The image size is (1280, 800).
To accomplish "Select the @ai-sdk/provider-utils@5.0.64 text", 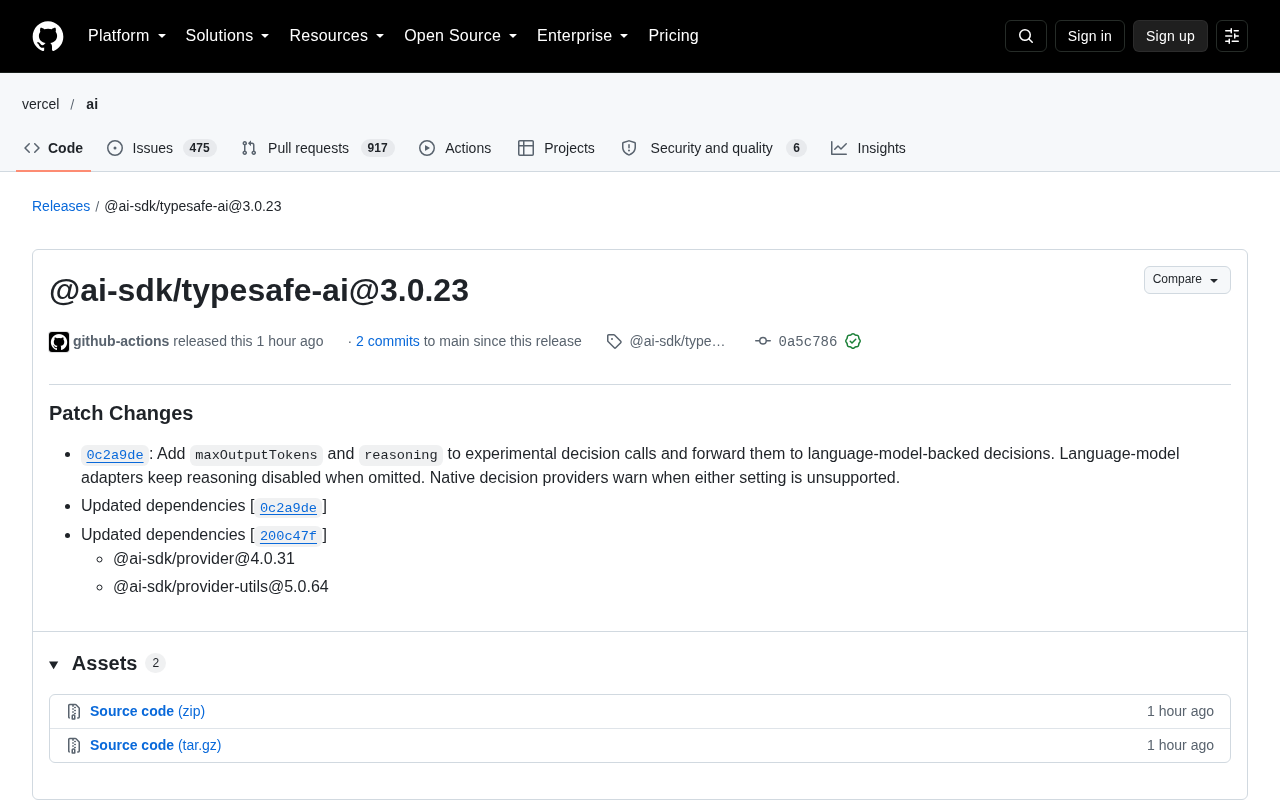I will [x=221, y=586].
